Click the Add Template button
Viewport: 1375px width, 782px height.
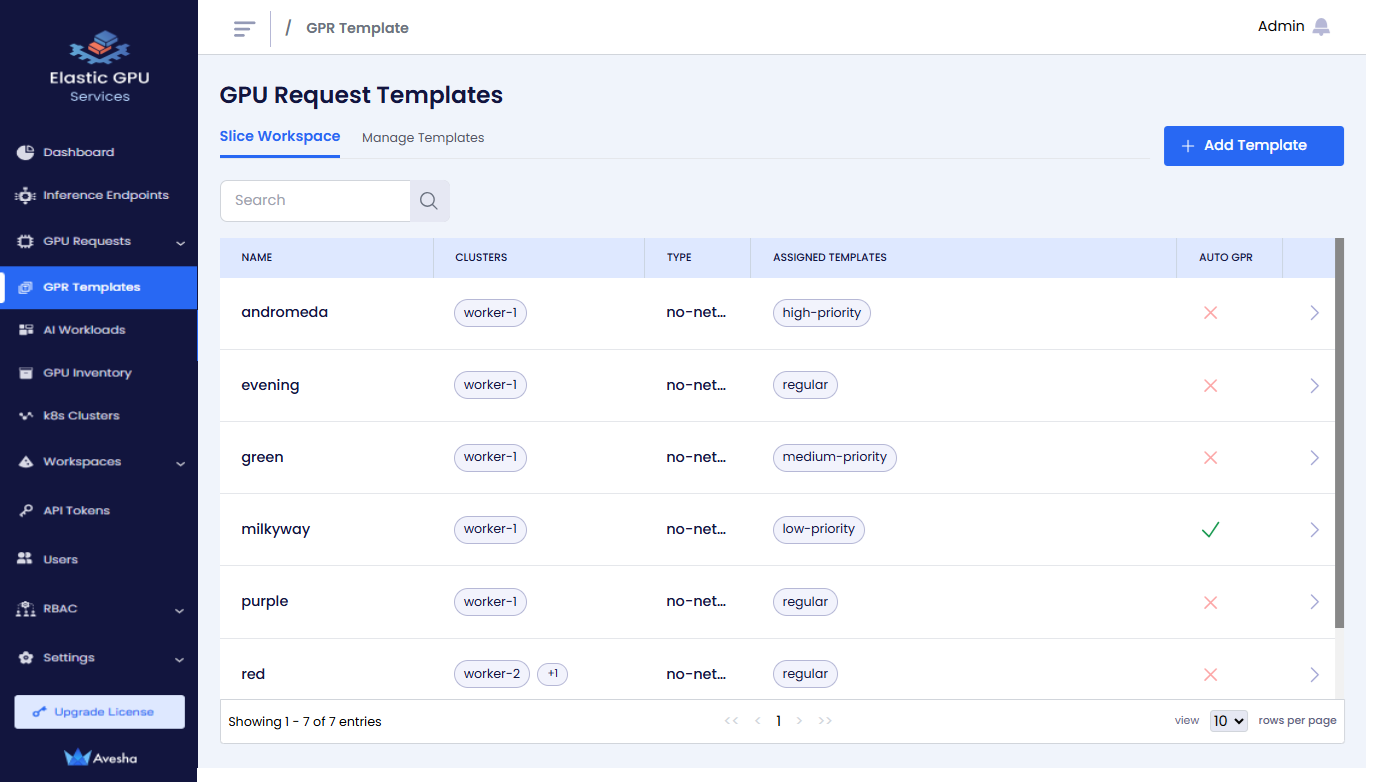[x=1253, y=146]
